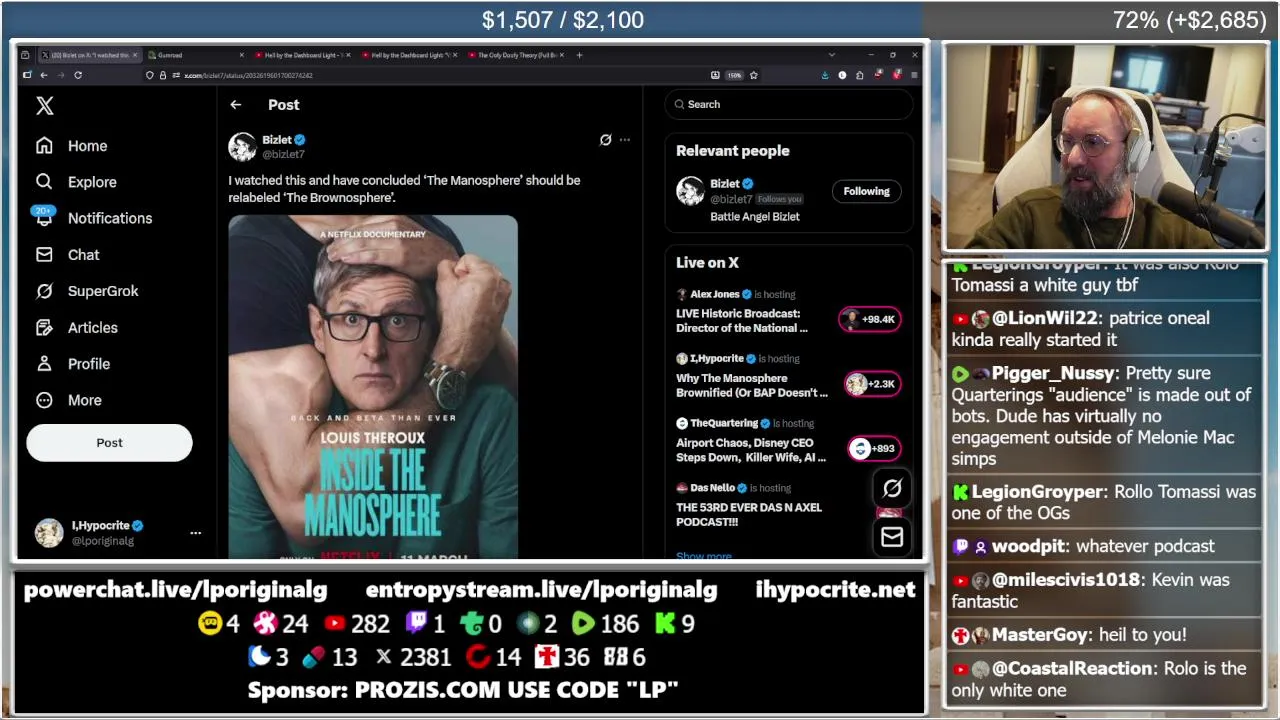Open the X logo home link

click(45, 106)
